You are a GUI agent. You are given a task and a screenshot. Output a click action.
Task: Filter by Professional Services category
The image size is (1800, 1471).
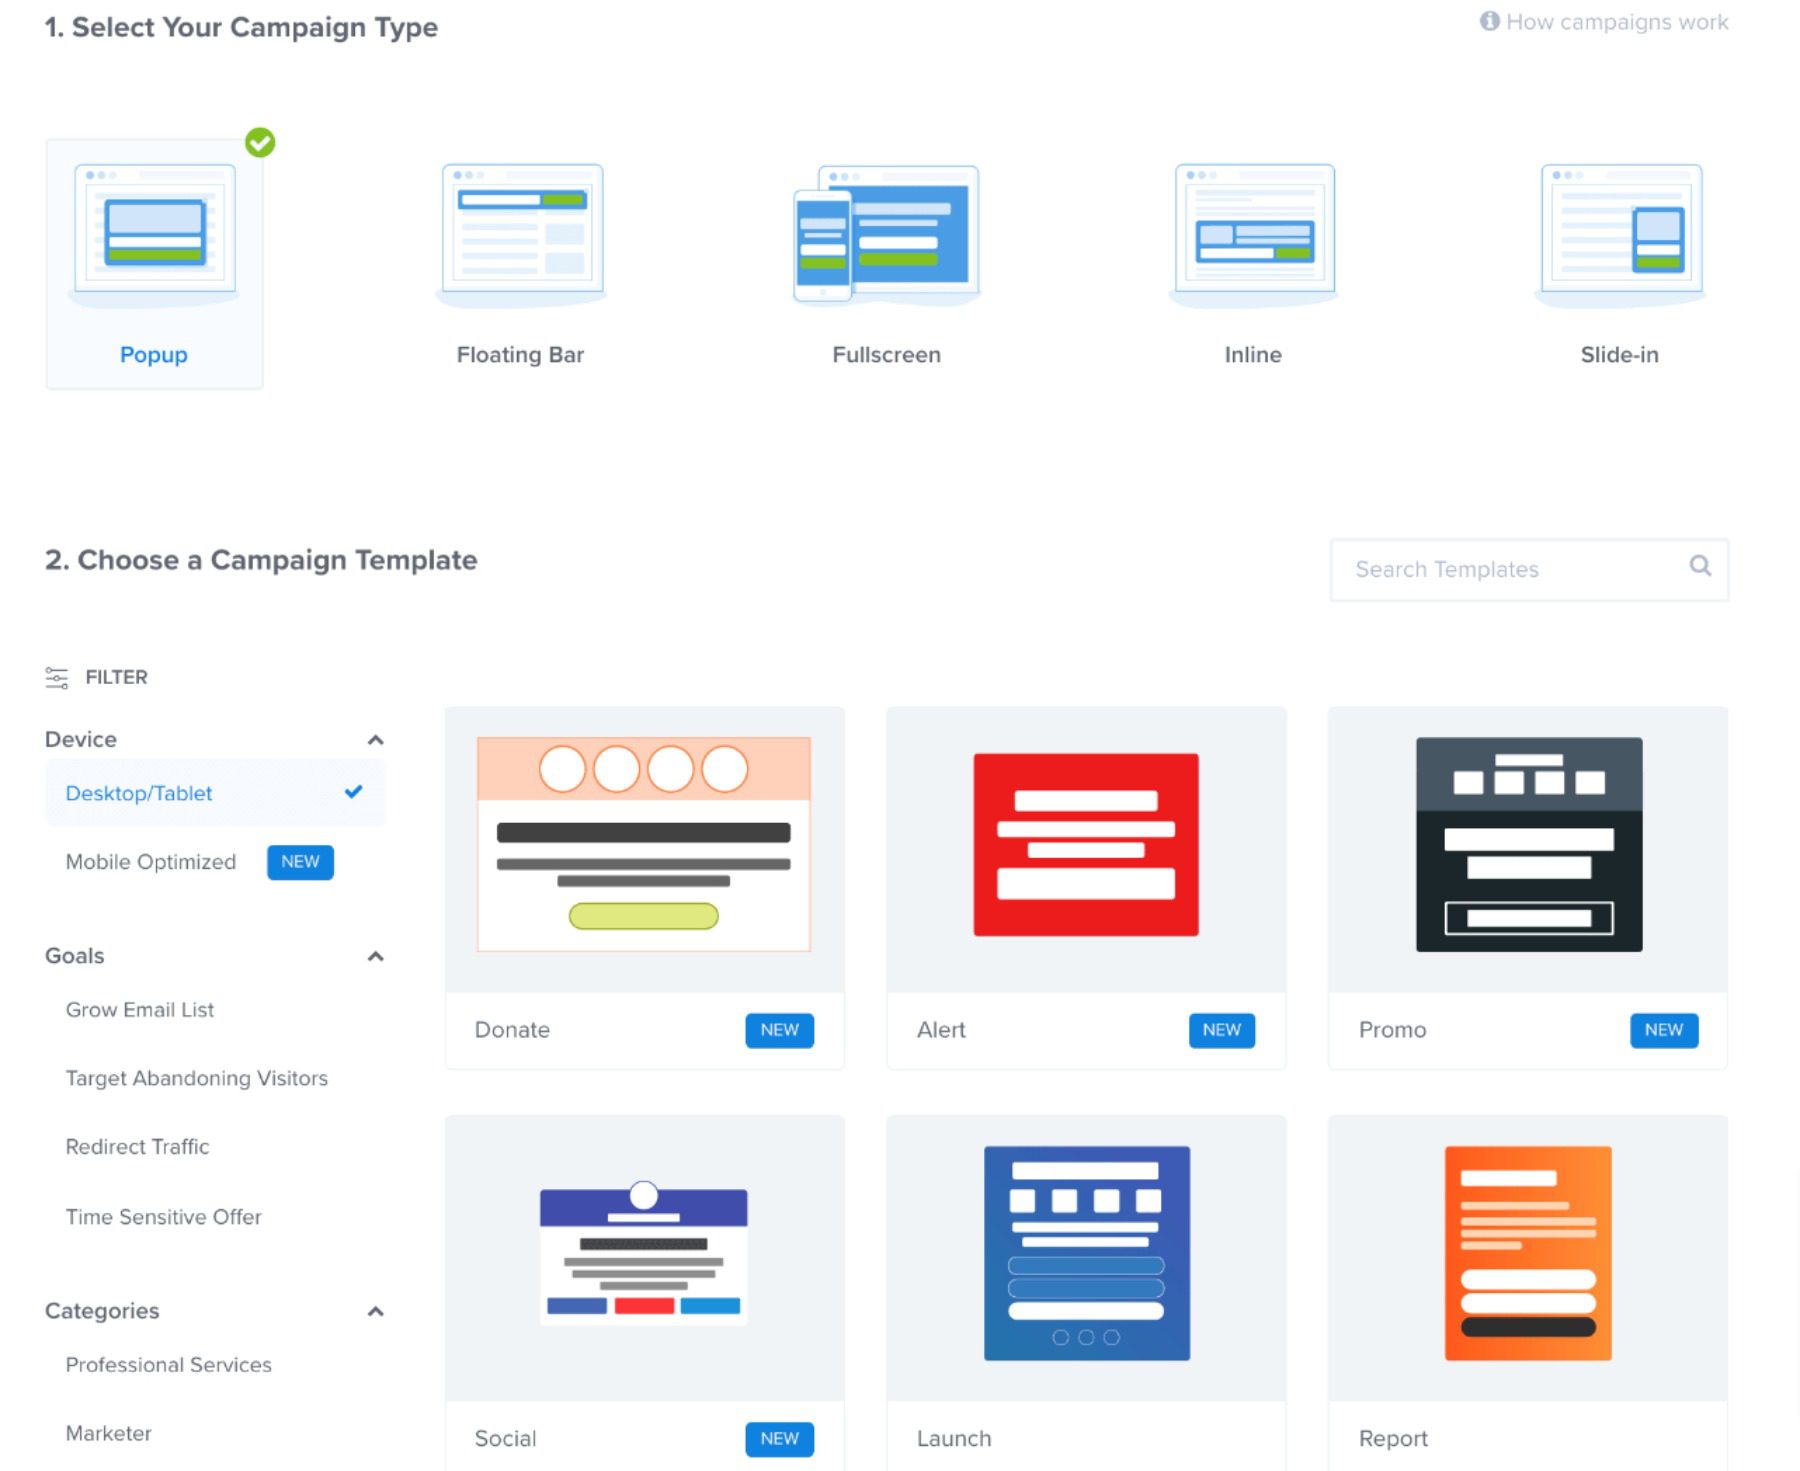tap(169, 1365)
